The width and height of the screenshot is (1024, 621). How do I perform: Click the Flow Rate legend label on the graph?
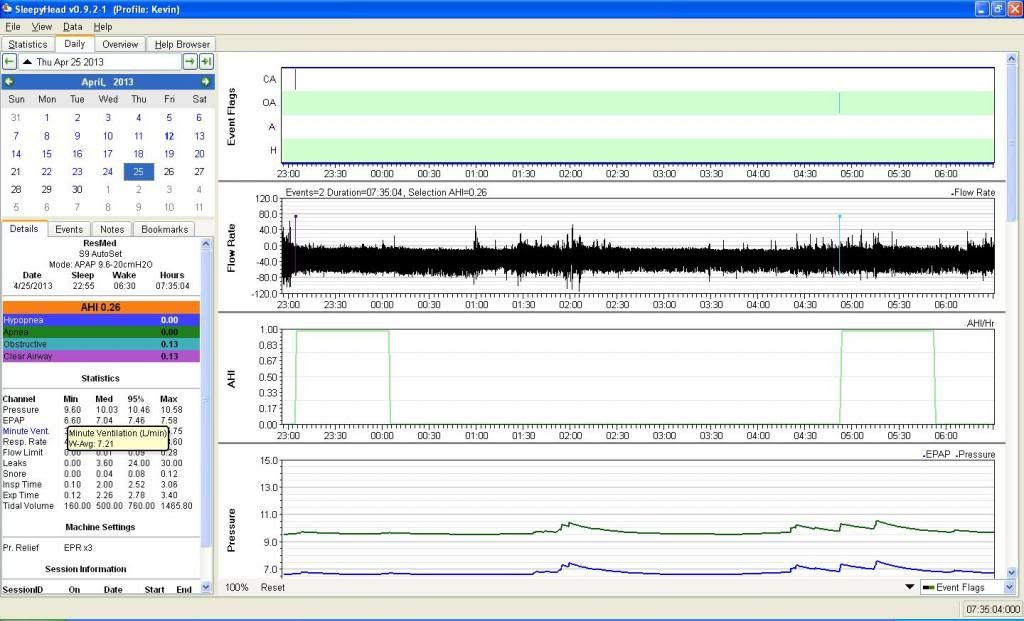972,193
